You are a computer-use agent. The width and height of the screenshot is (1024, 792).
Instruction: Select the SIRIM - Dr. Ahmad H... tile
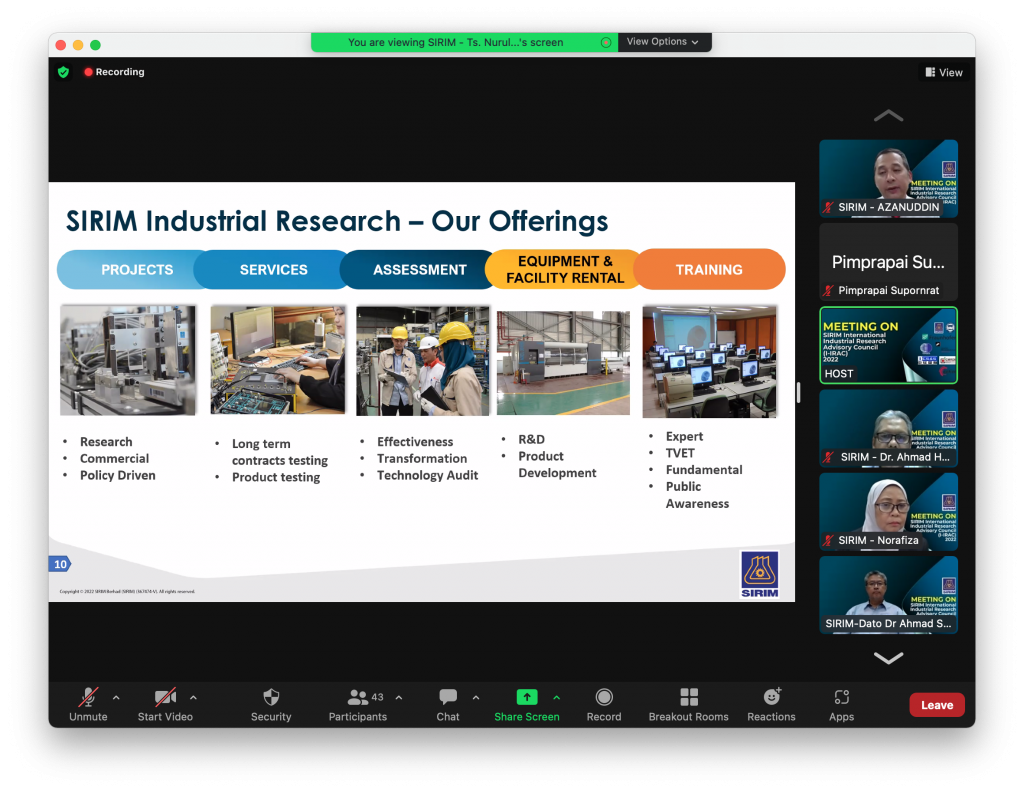tap(888, 428)
